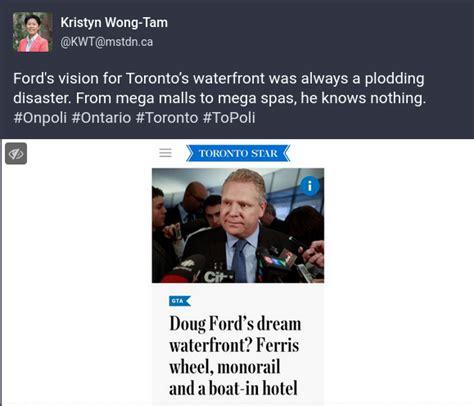Open the Toronto Star hamburger menu
This screenshot has height=406, width=474.
coord(165,153)
